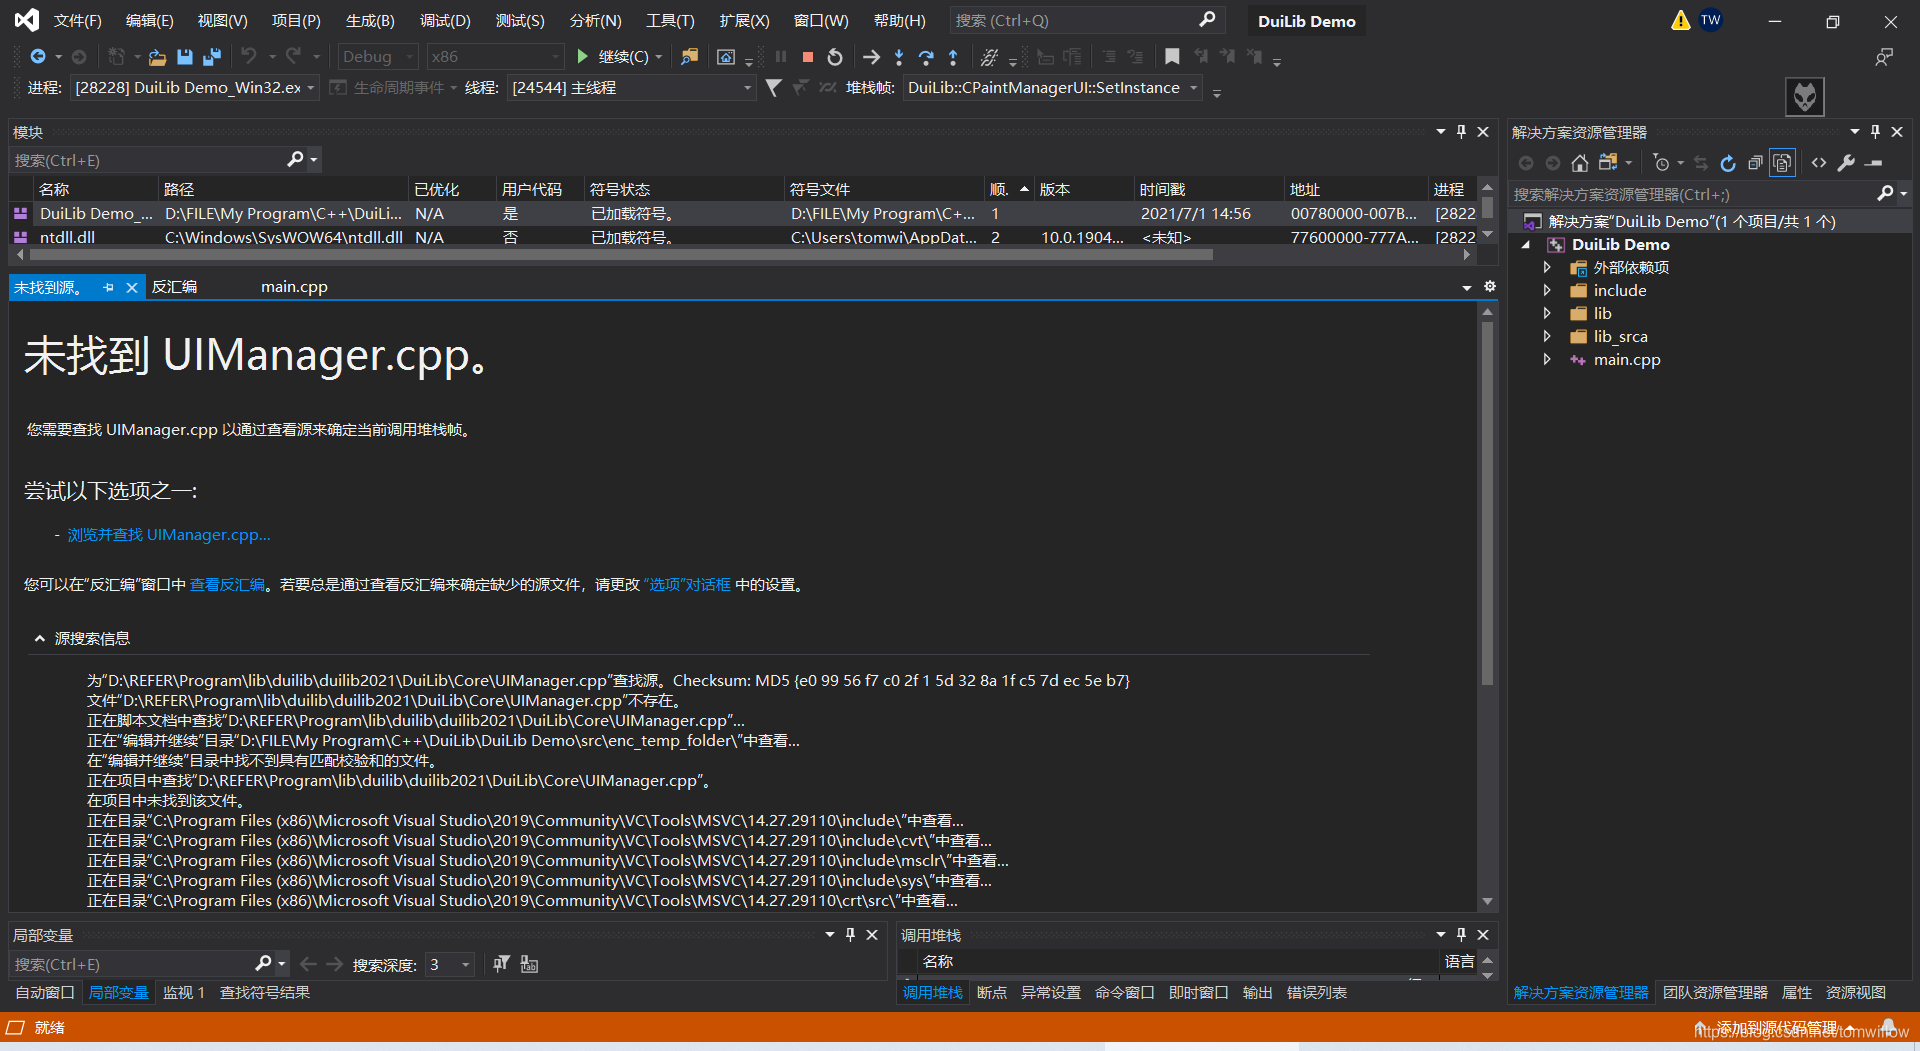1920x1051 pixels.
Task: Click the Continue (继续) play button
Action: click(x=583, y=57)
